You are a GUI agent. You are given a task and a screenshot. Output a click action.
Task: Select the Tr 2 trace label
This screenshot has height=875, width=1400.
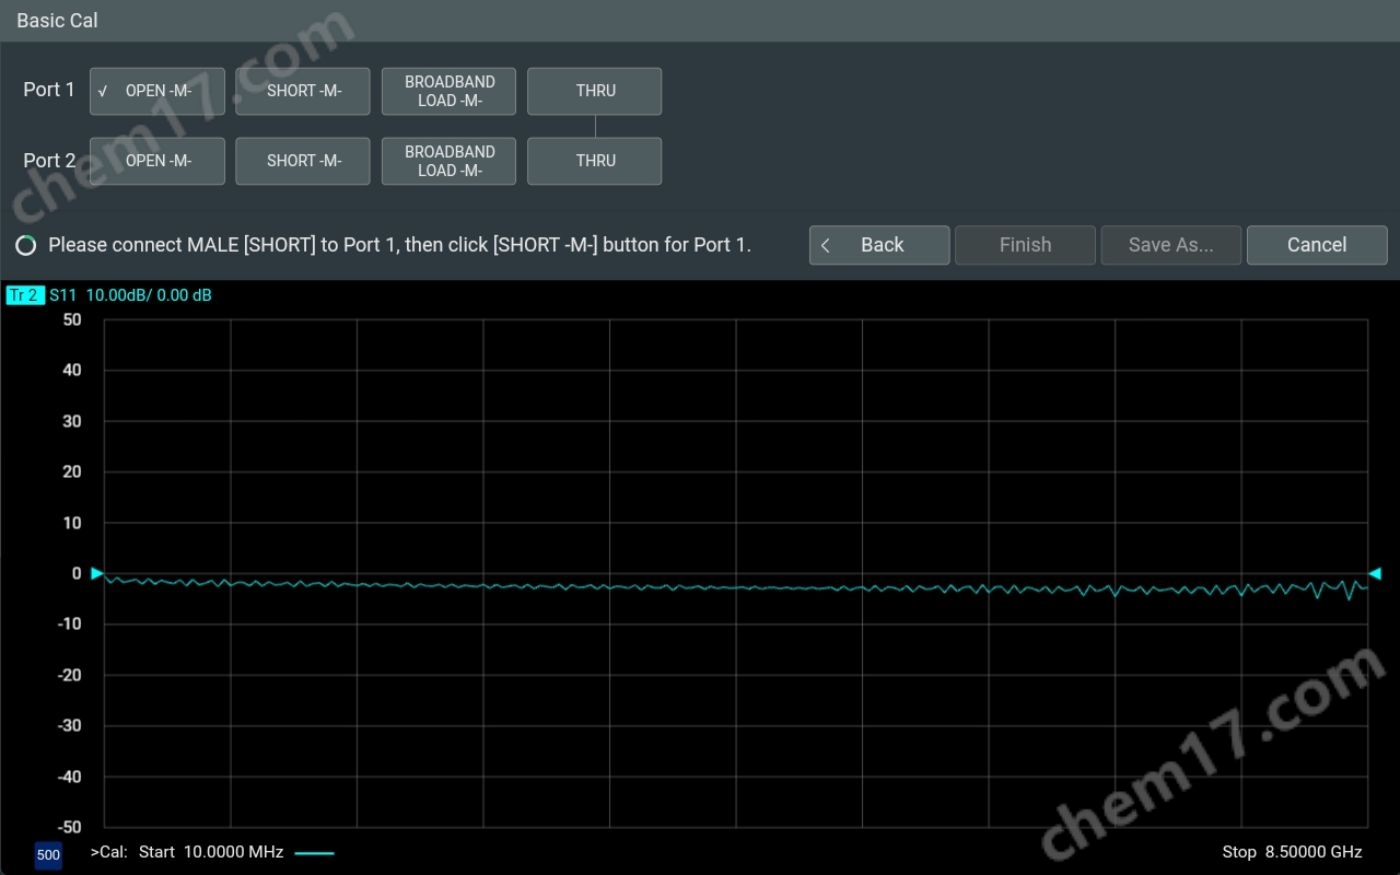(x=25, y=295)
